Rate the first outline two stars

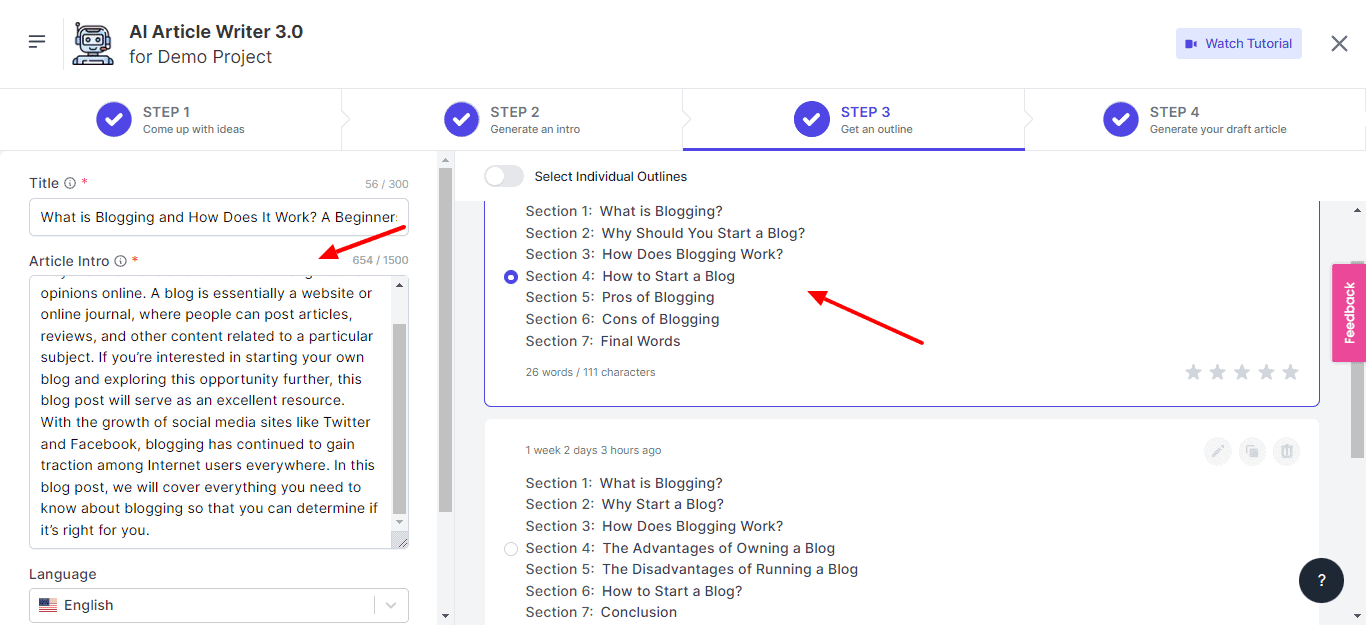click(1217, 372)
